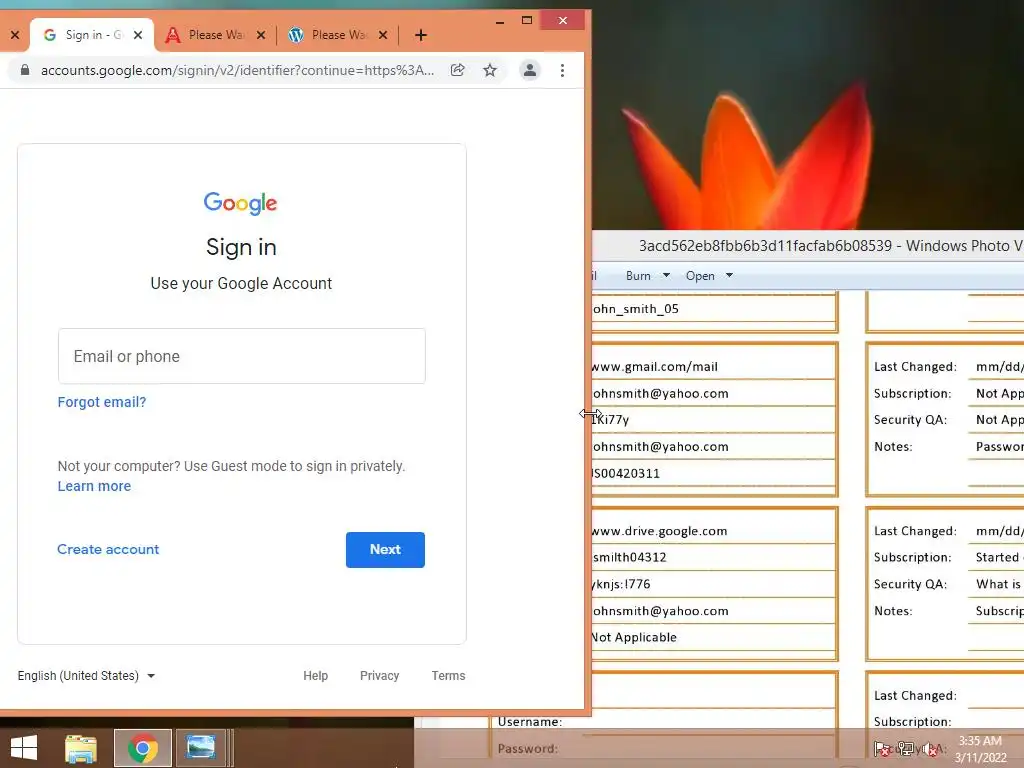Click the smilth04312 text in Photo Viewer
The image size is (1024, 768).
(x=630, y=557)
